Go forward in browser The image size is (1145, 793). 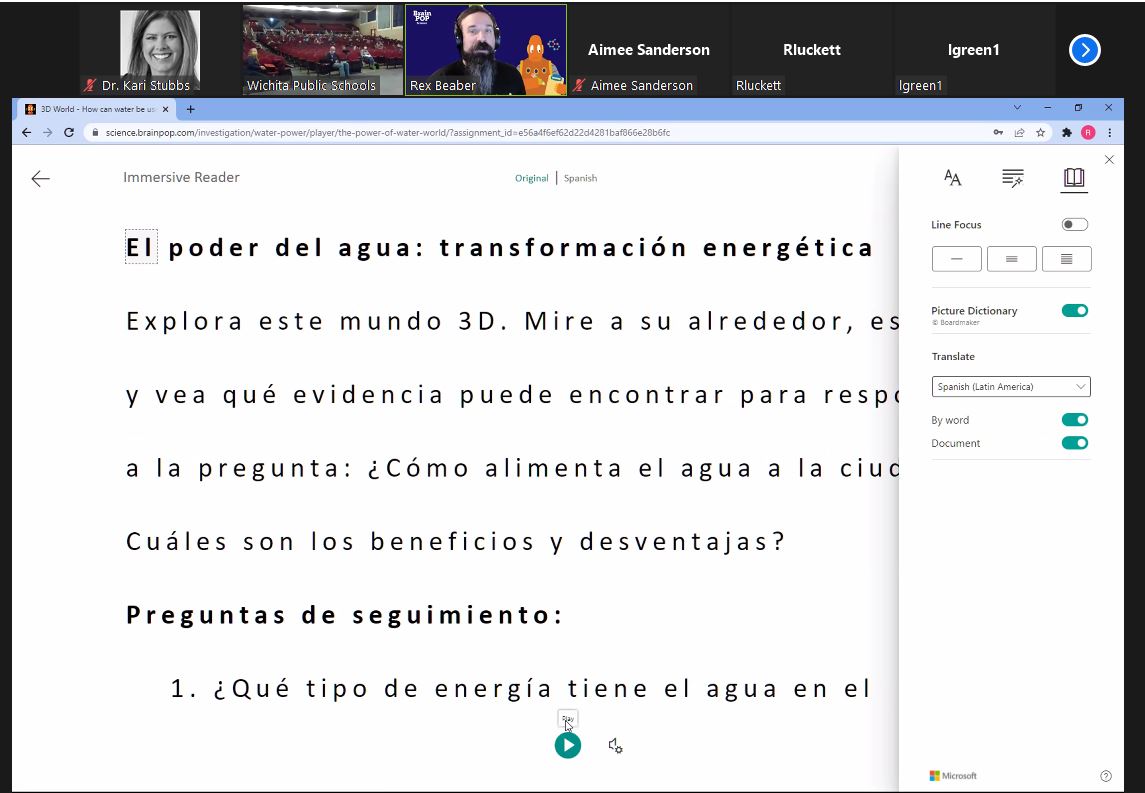pyautogui.click(x=47, y=132)
